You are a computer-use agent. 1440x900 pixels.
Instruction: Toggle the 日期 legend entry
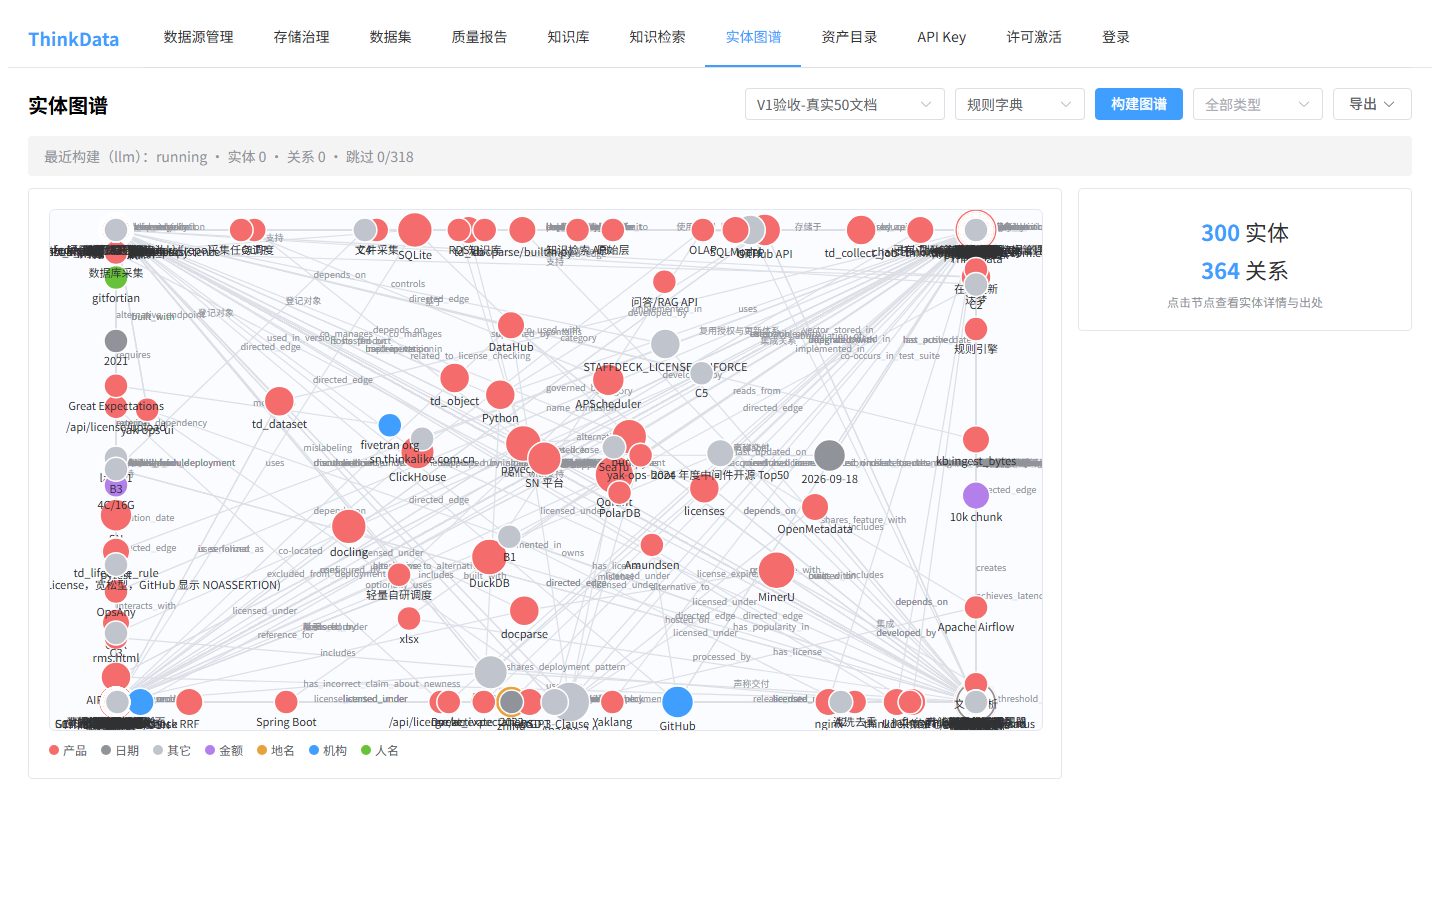coord(120,750)
